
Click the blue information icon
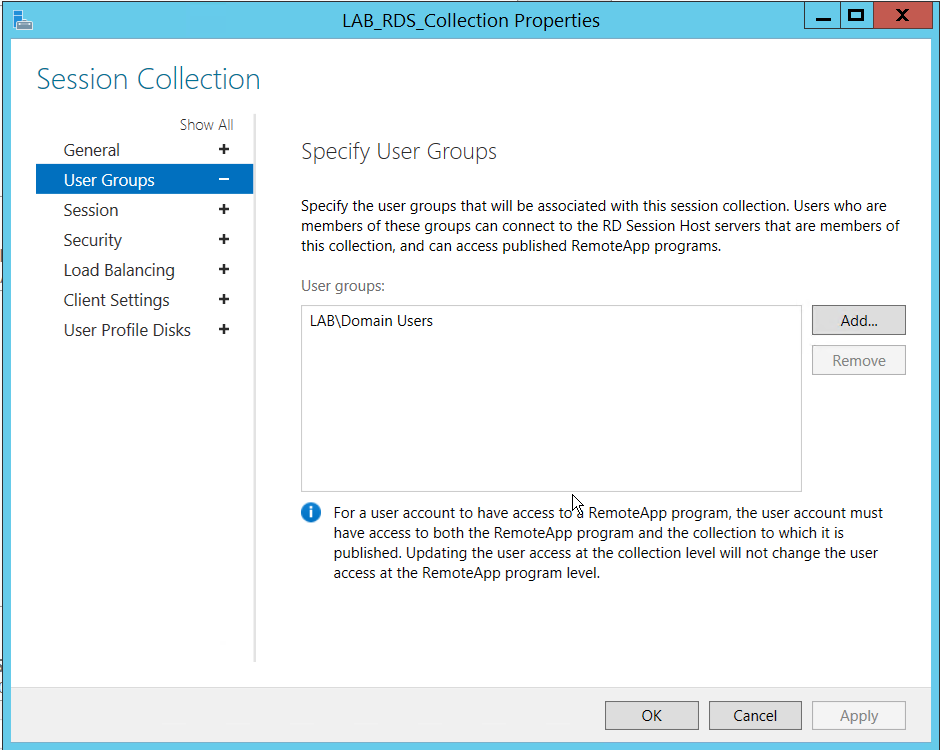click(311, 513)
